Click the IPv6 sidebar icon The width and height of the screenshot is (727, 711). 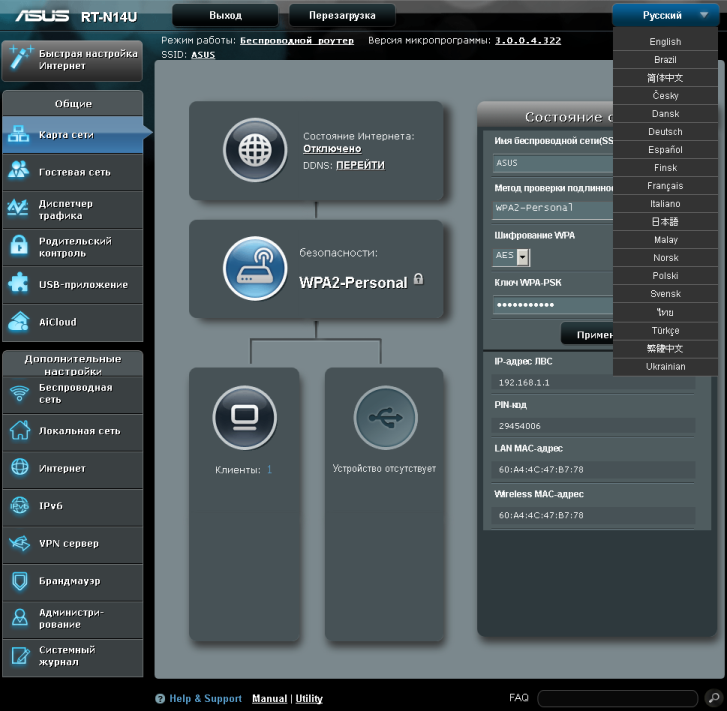click(x=19, y=505)
